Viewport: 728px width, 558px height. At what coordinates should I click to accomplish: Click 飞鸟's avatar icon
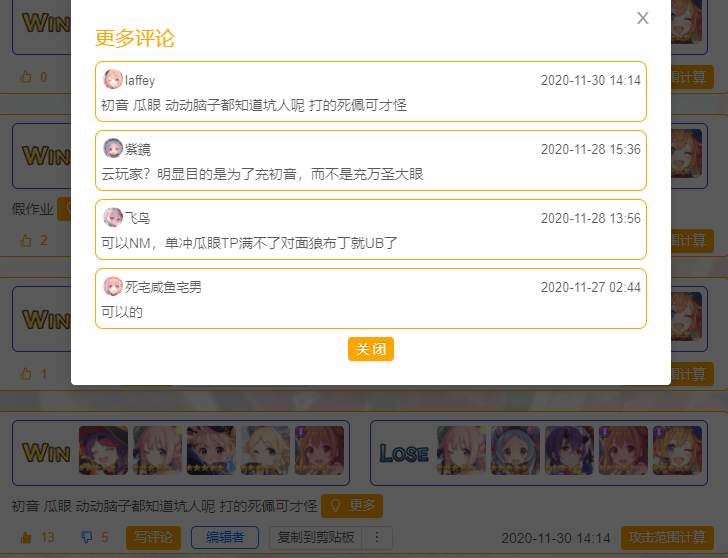coord(113,217)
